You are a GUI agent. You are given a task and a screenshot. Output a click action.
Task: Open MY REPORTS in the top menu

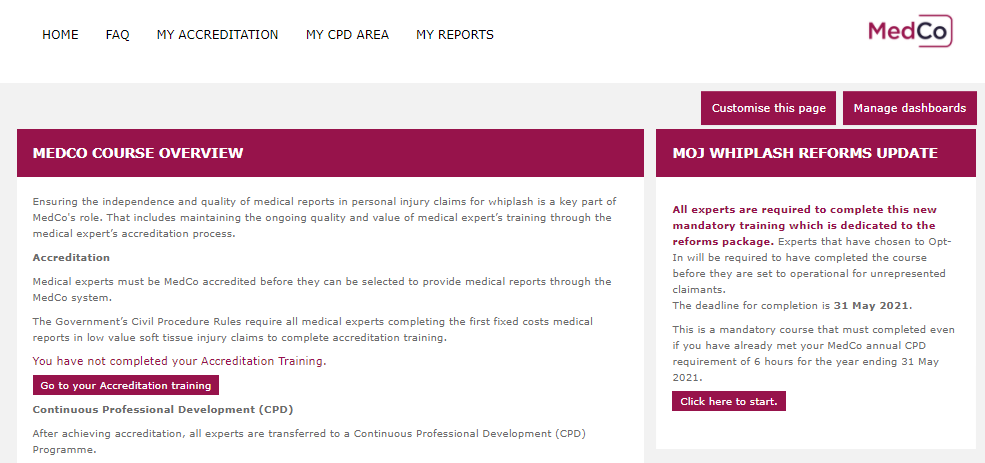[455, 35]
